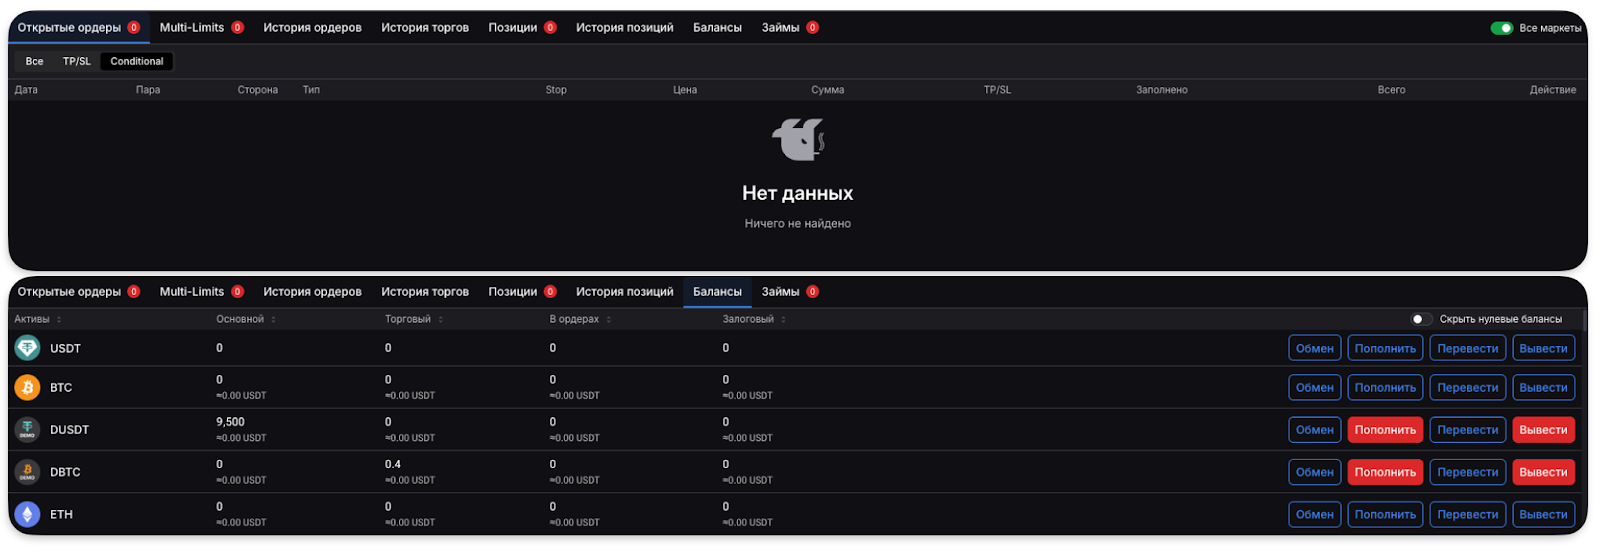Viewport: 1600px width, 552px height.
Task: Sort balances by 'Торговый' column
Action: pos(413,319)
